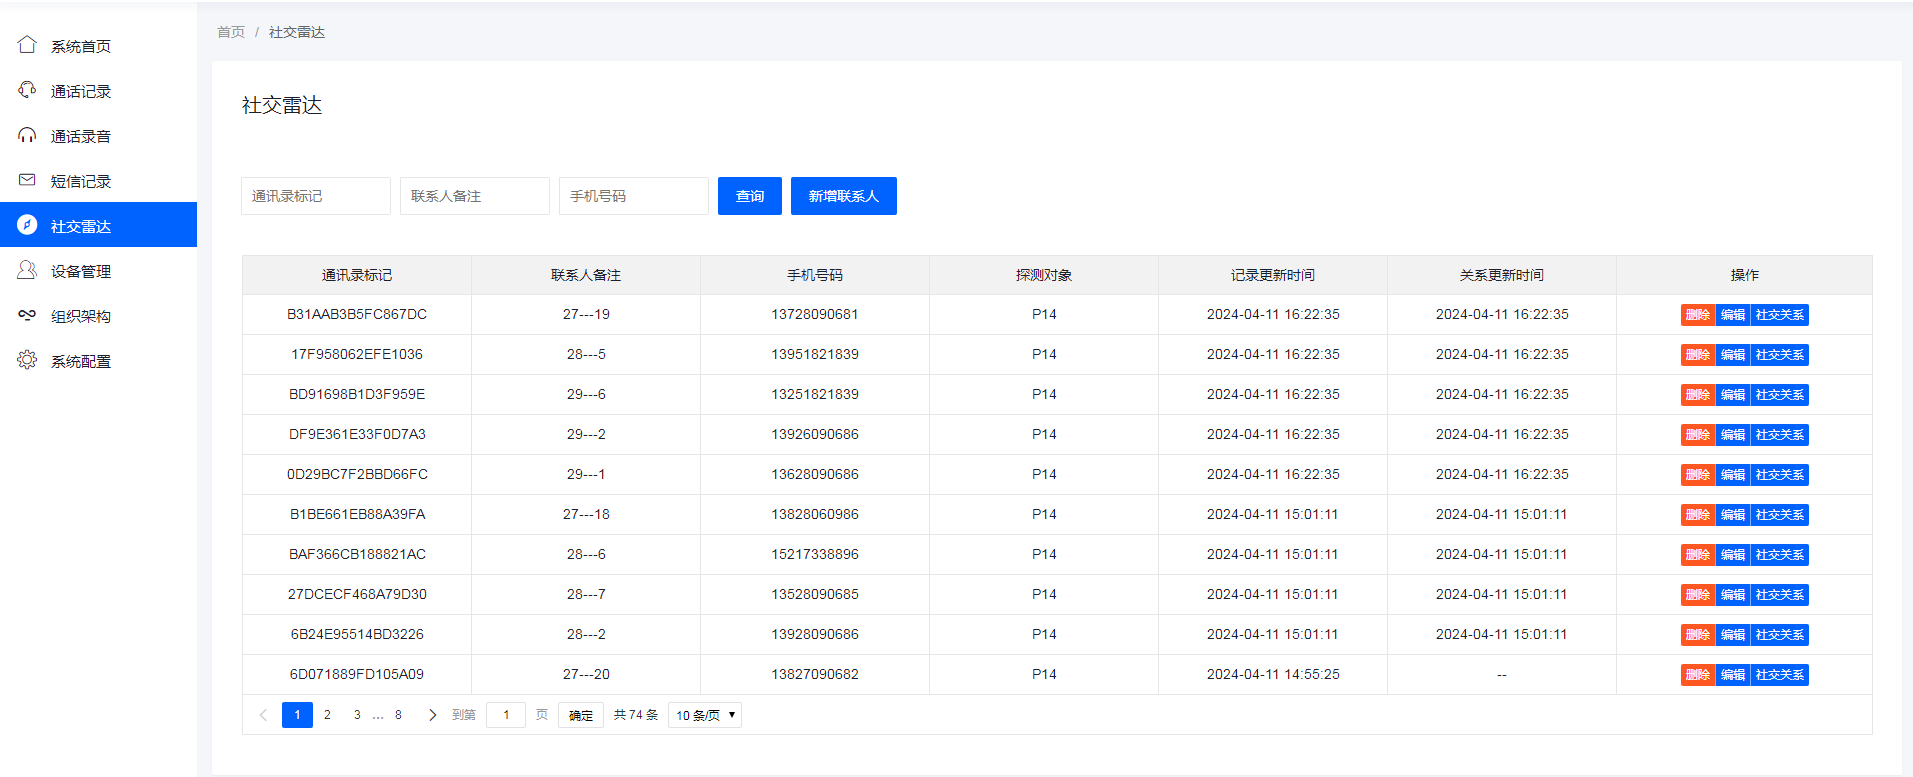Click the home icon beside 系统首页
1913x777 pixels.
27,45
